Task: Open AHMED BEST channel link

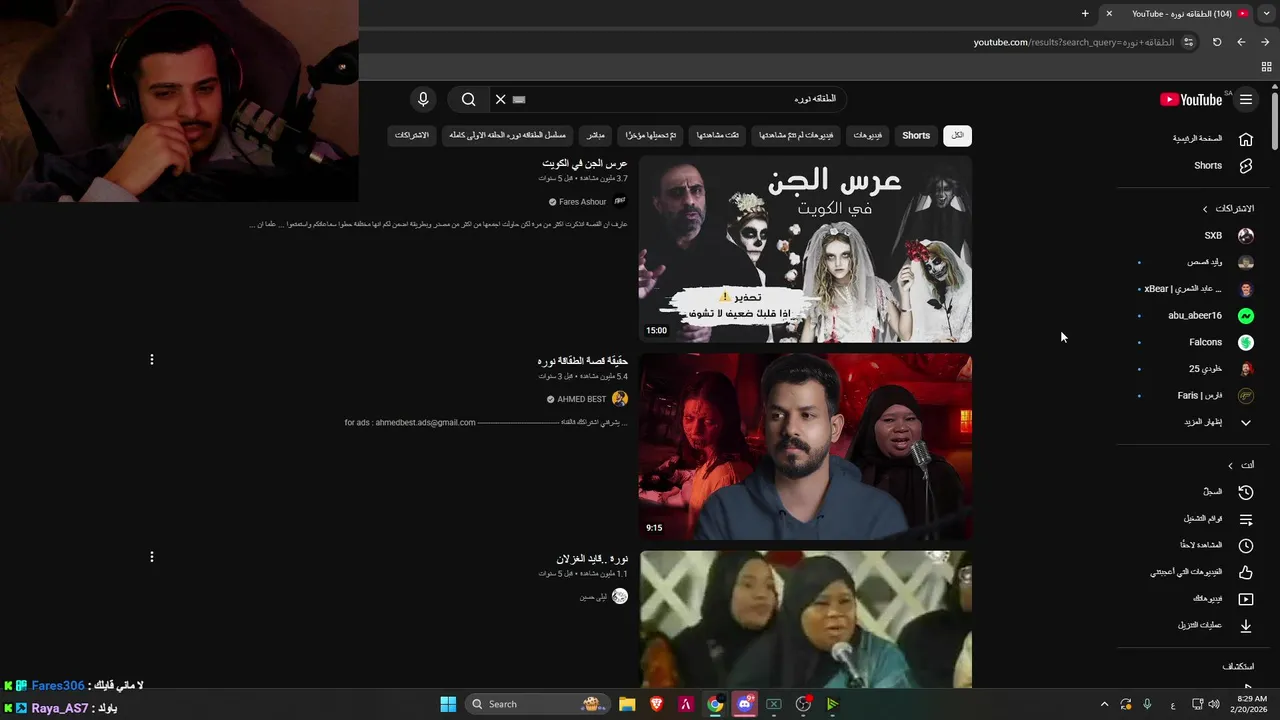Action: pos(582,399)
